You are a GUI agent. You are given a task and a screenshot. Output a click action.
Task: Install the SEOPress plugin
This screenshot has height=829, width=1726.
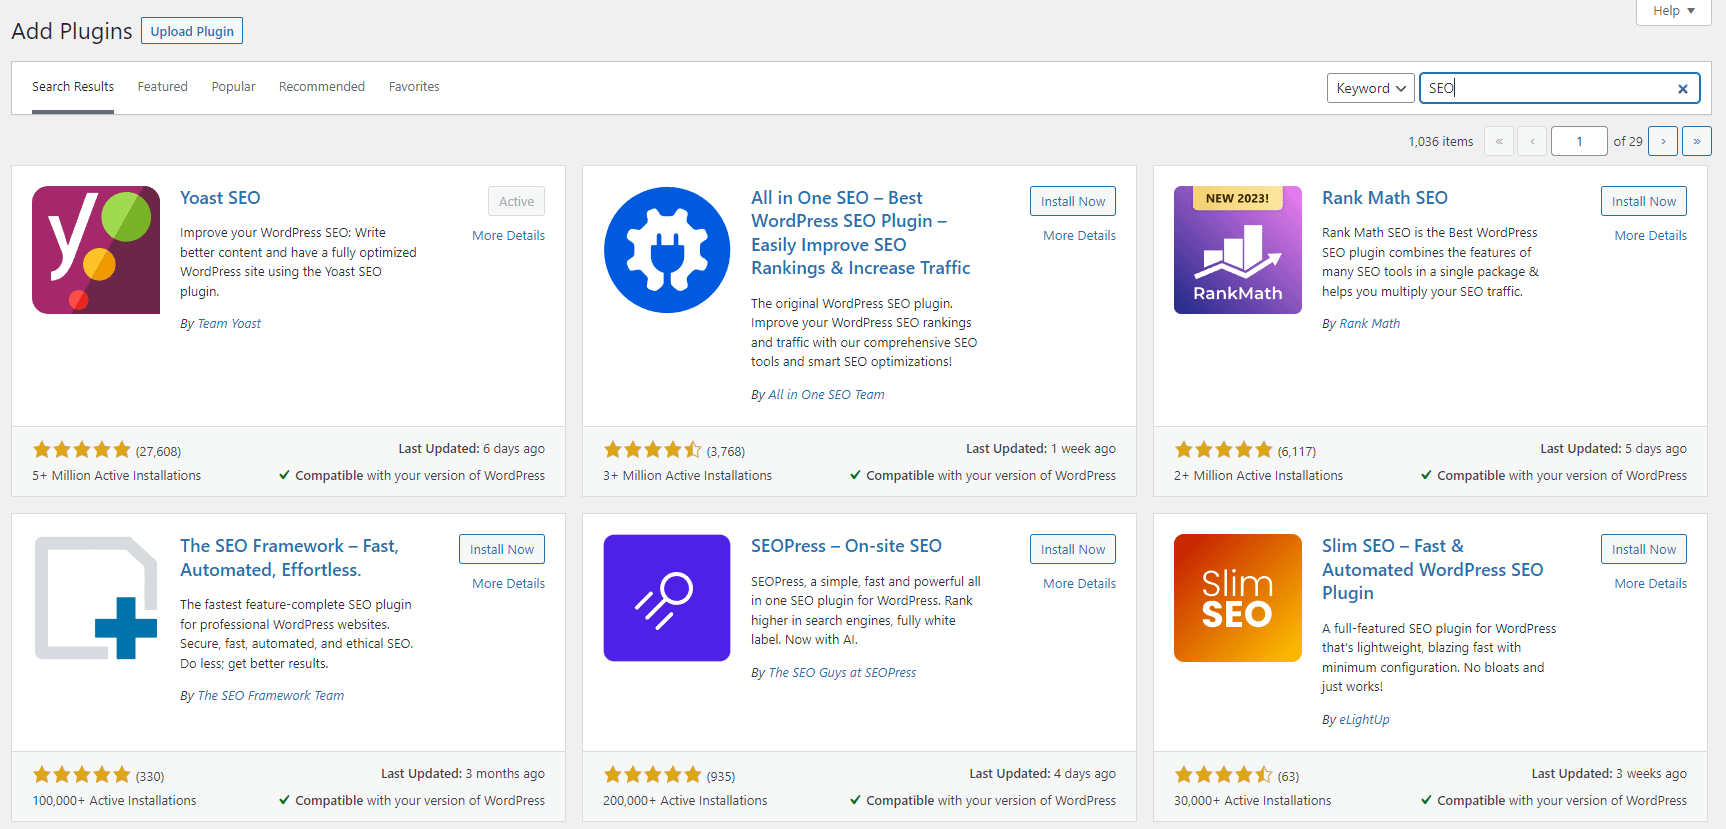tap(1073, 549)
